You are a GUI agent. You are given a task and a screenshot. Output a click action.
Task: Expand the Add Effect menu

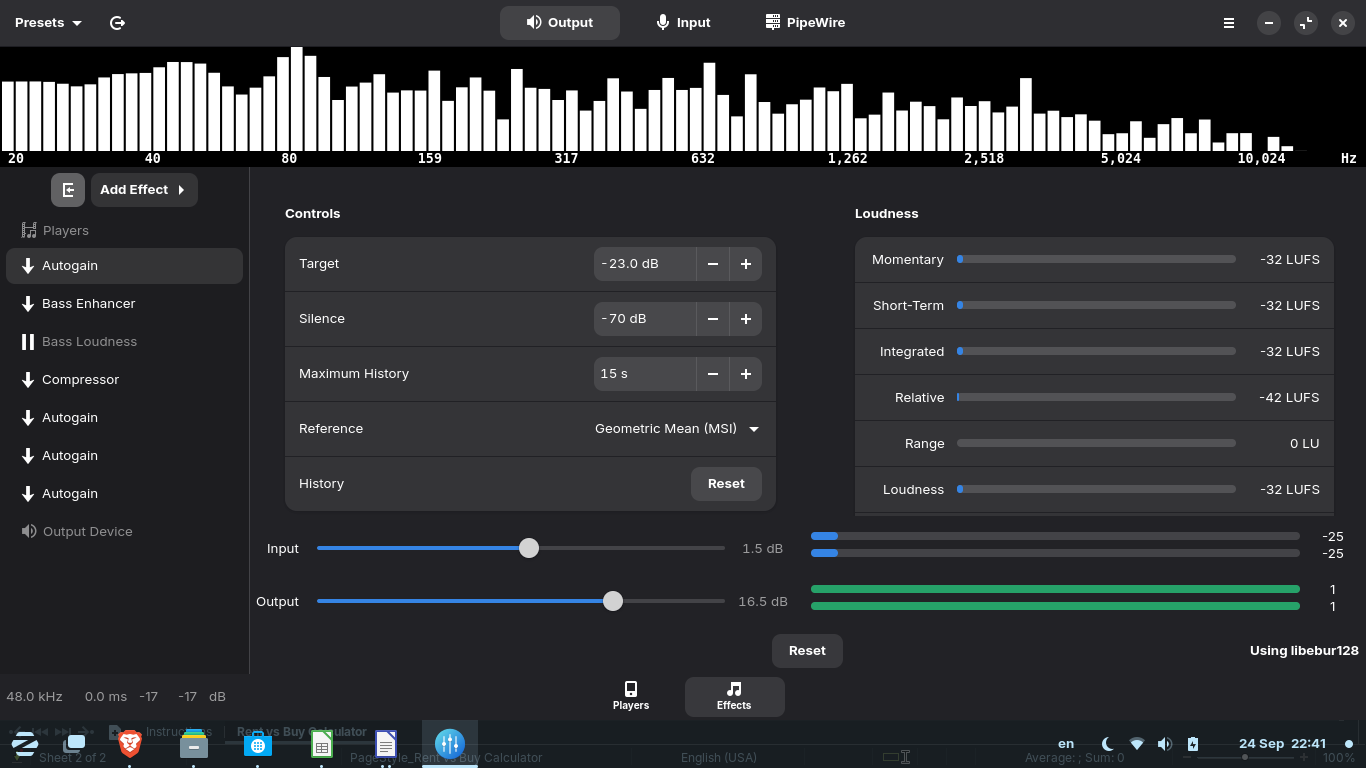coord(143,190)
